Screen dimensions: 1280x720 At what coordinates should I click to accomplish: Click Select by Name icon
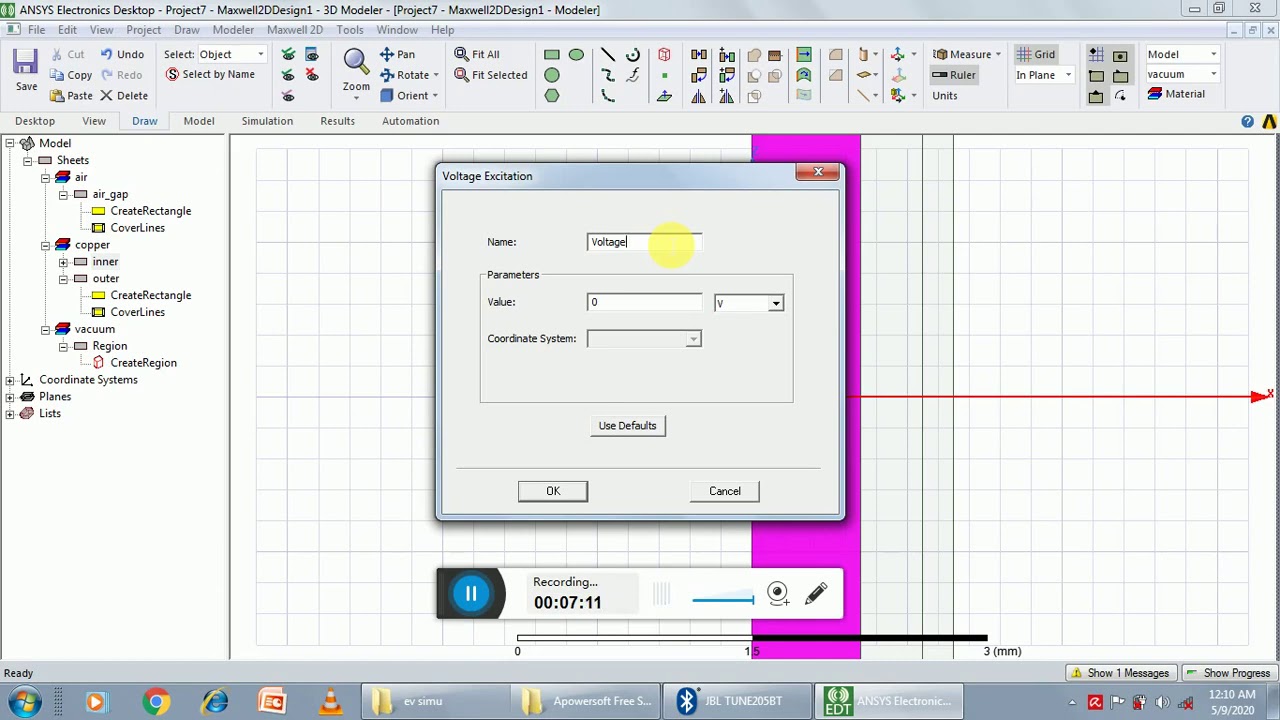[x=172, y=75]
